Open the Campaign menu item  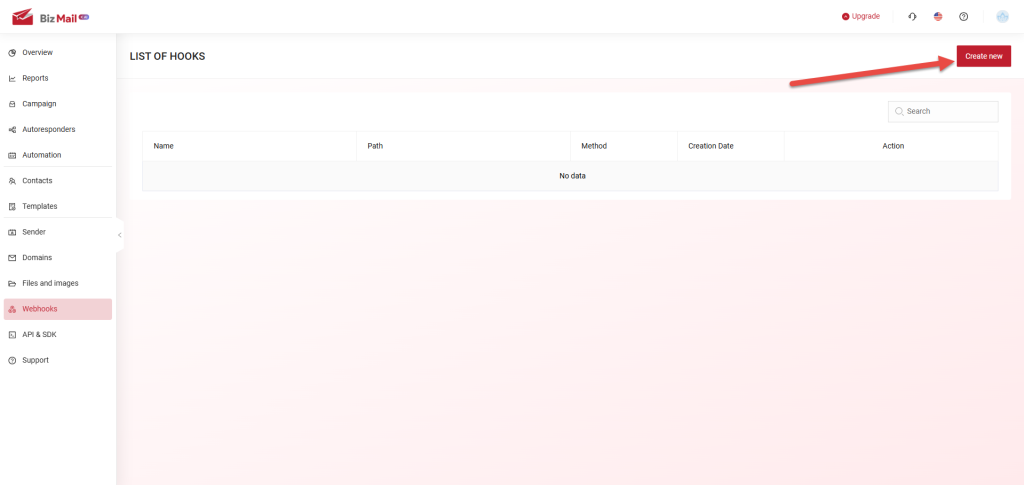pos(39,104)
